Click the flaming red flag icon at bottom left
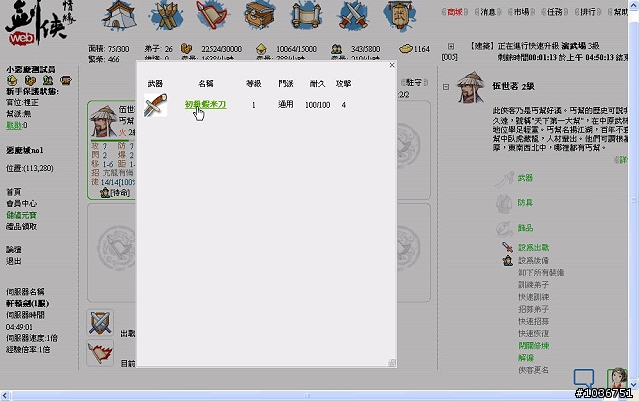This screenshot has width=639, height=401. click(x=100, y=353)
